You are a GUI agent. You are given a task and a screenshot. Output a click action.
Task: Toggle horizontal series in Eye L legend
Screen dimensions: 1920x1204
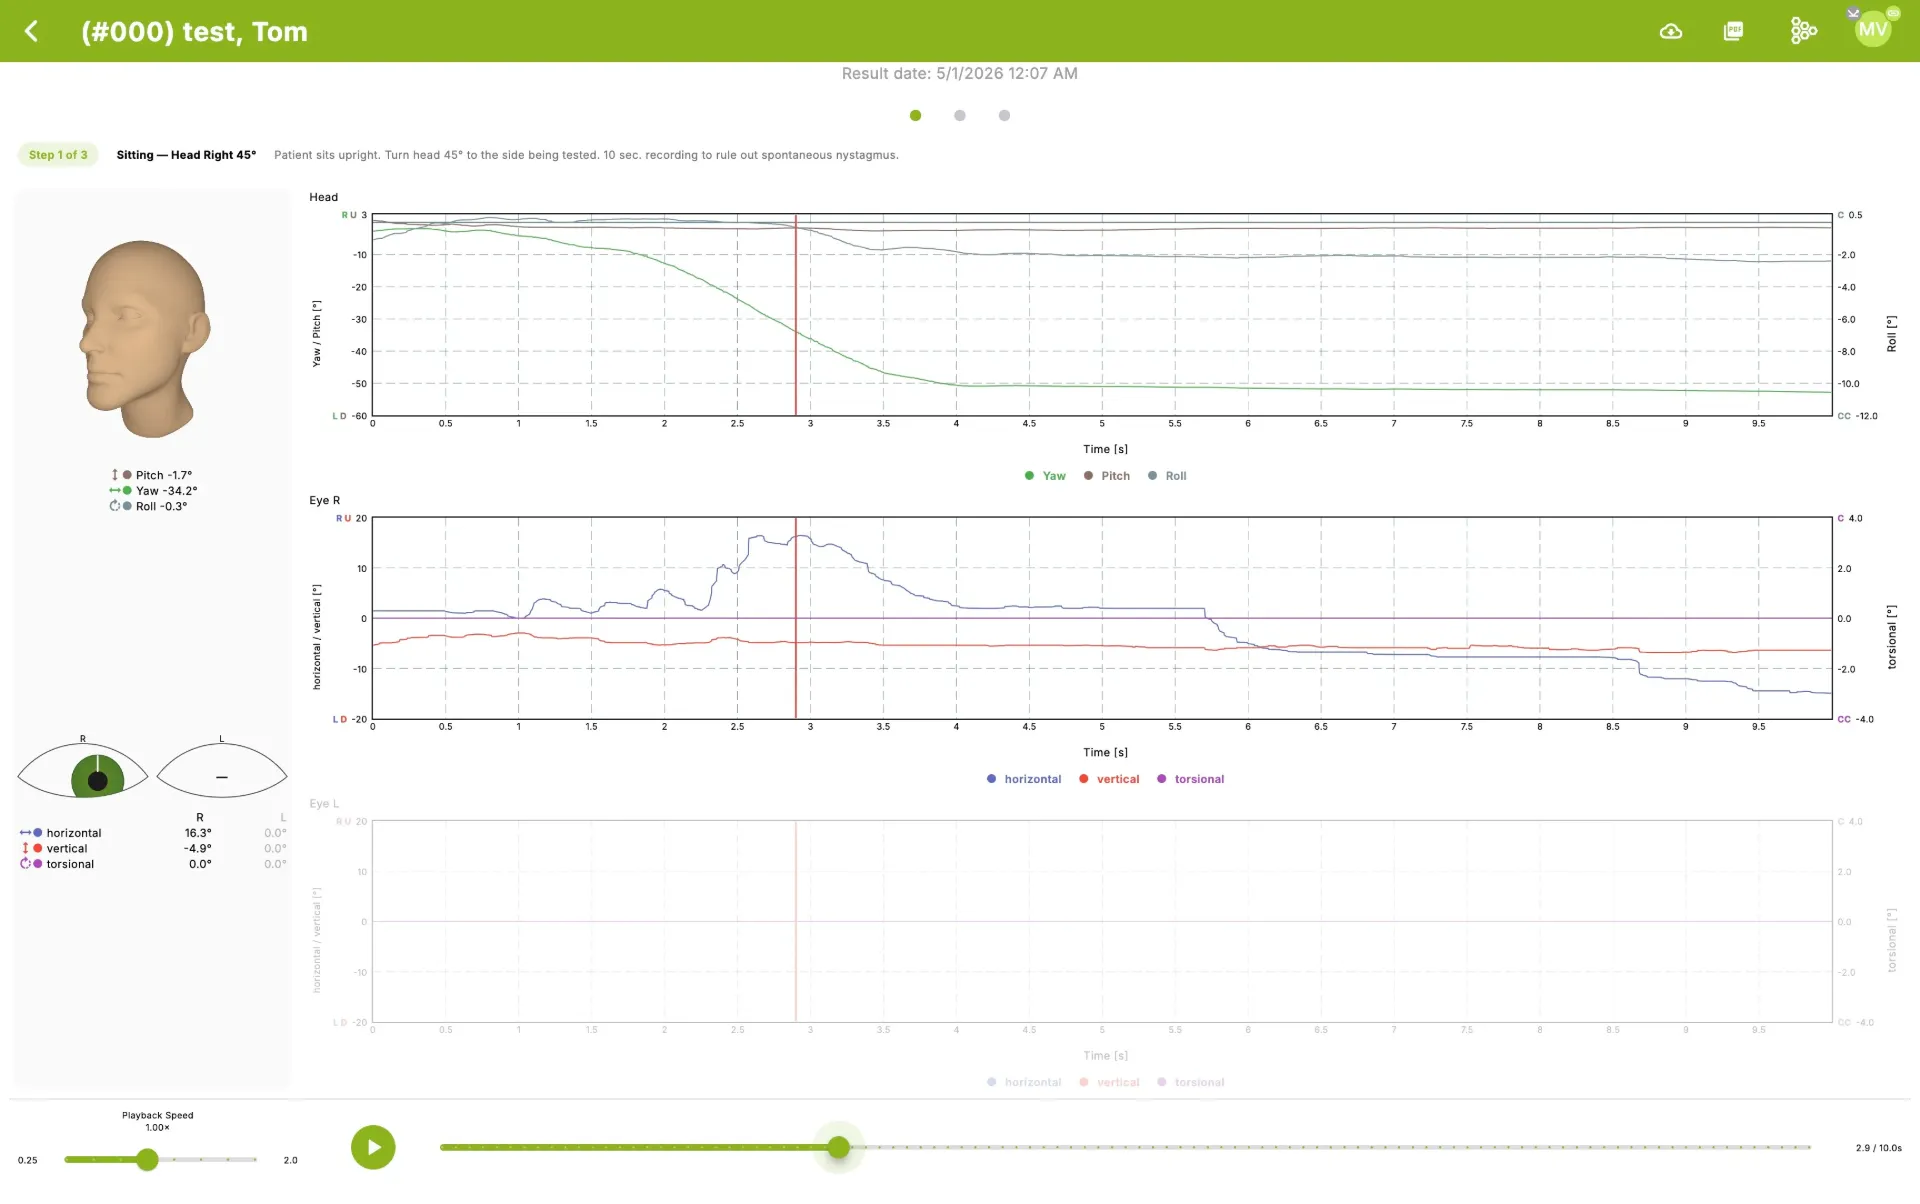(1024, 1082)
